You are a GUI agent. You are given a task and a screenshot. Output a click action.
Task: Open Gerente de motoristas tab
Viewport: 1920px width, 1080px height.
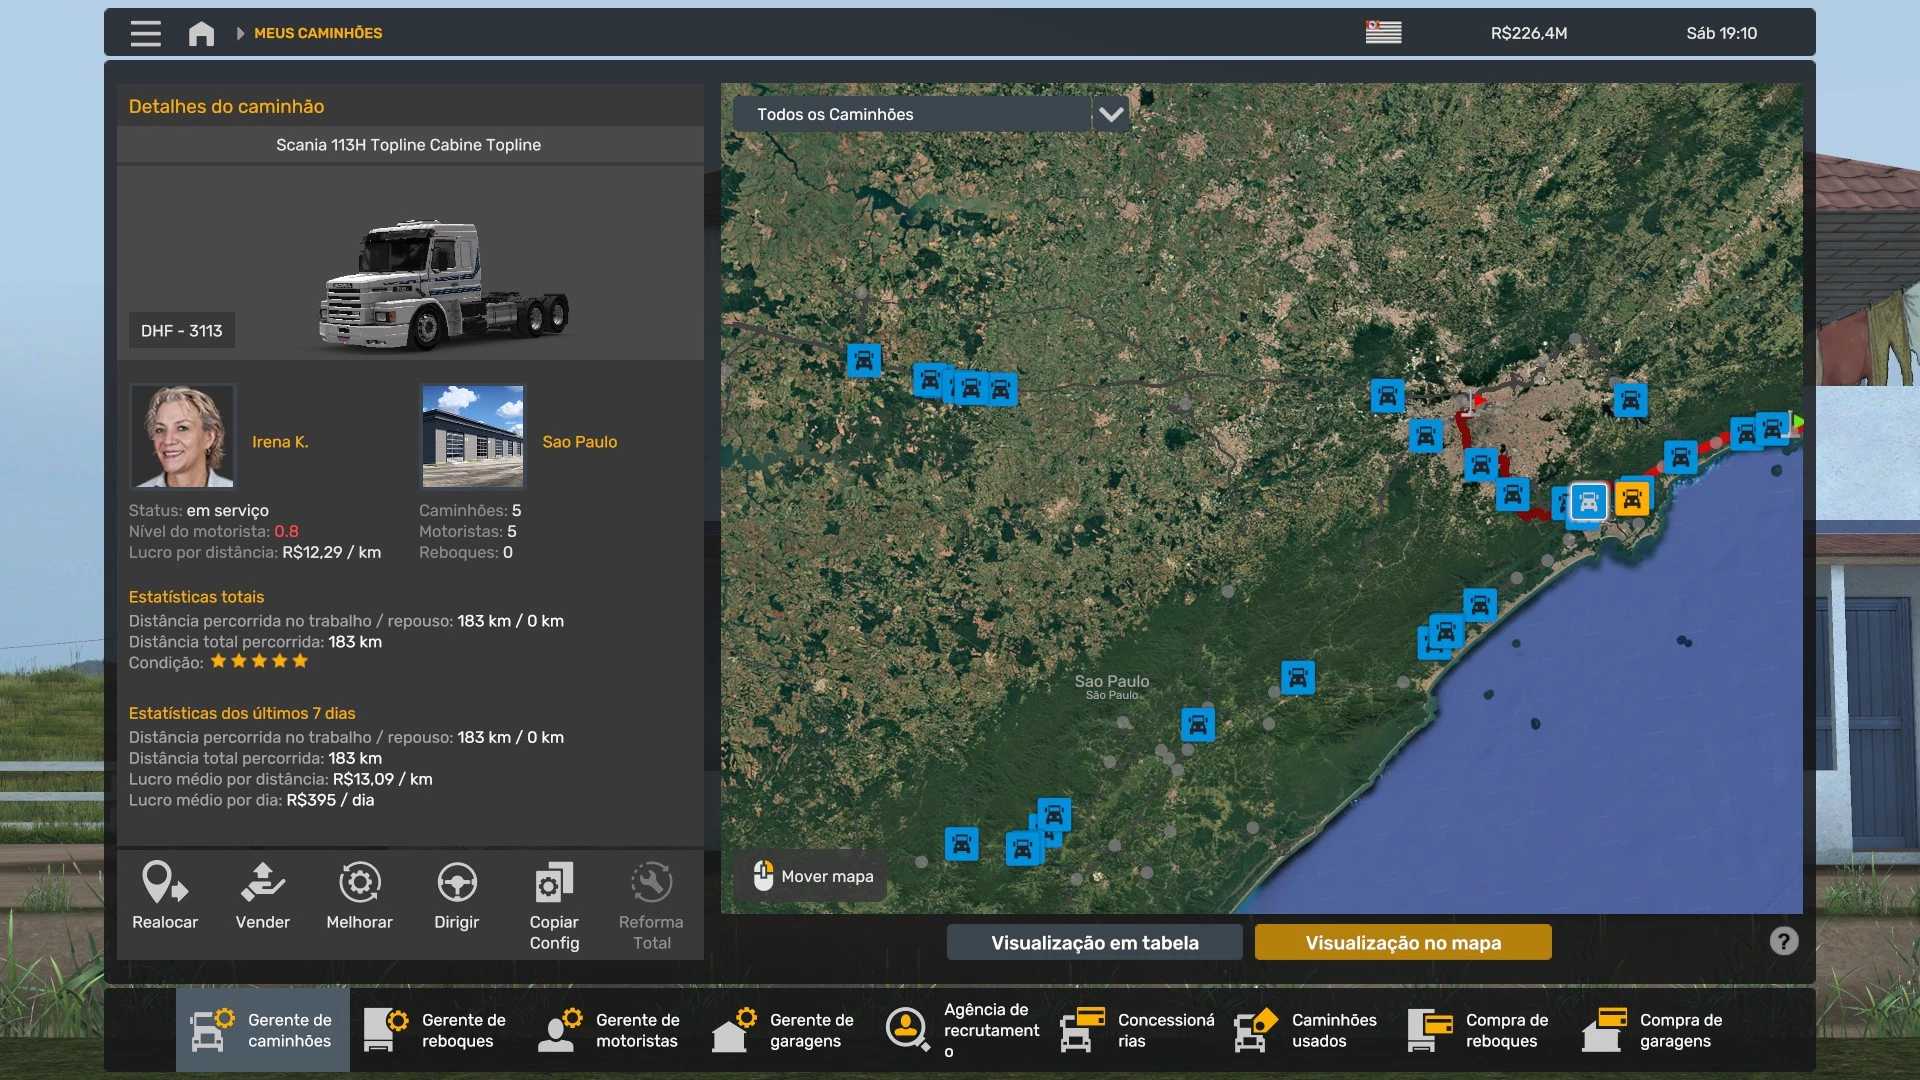[610, 1030]
